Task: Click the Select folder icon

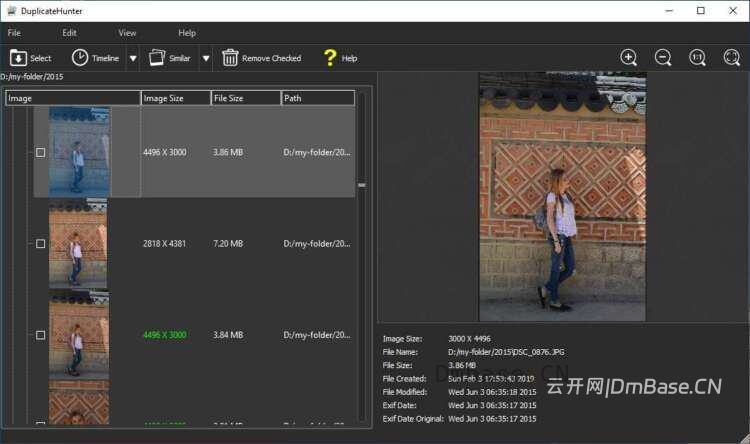Action: (x=18, y=58)
